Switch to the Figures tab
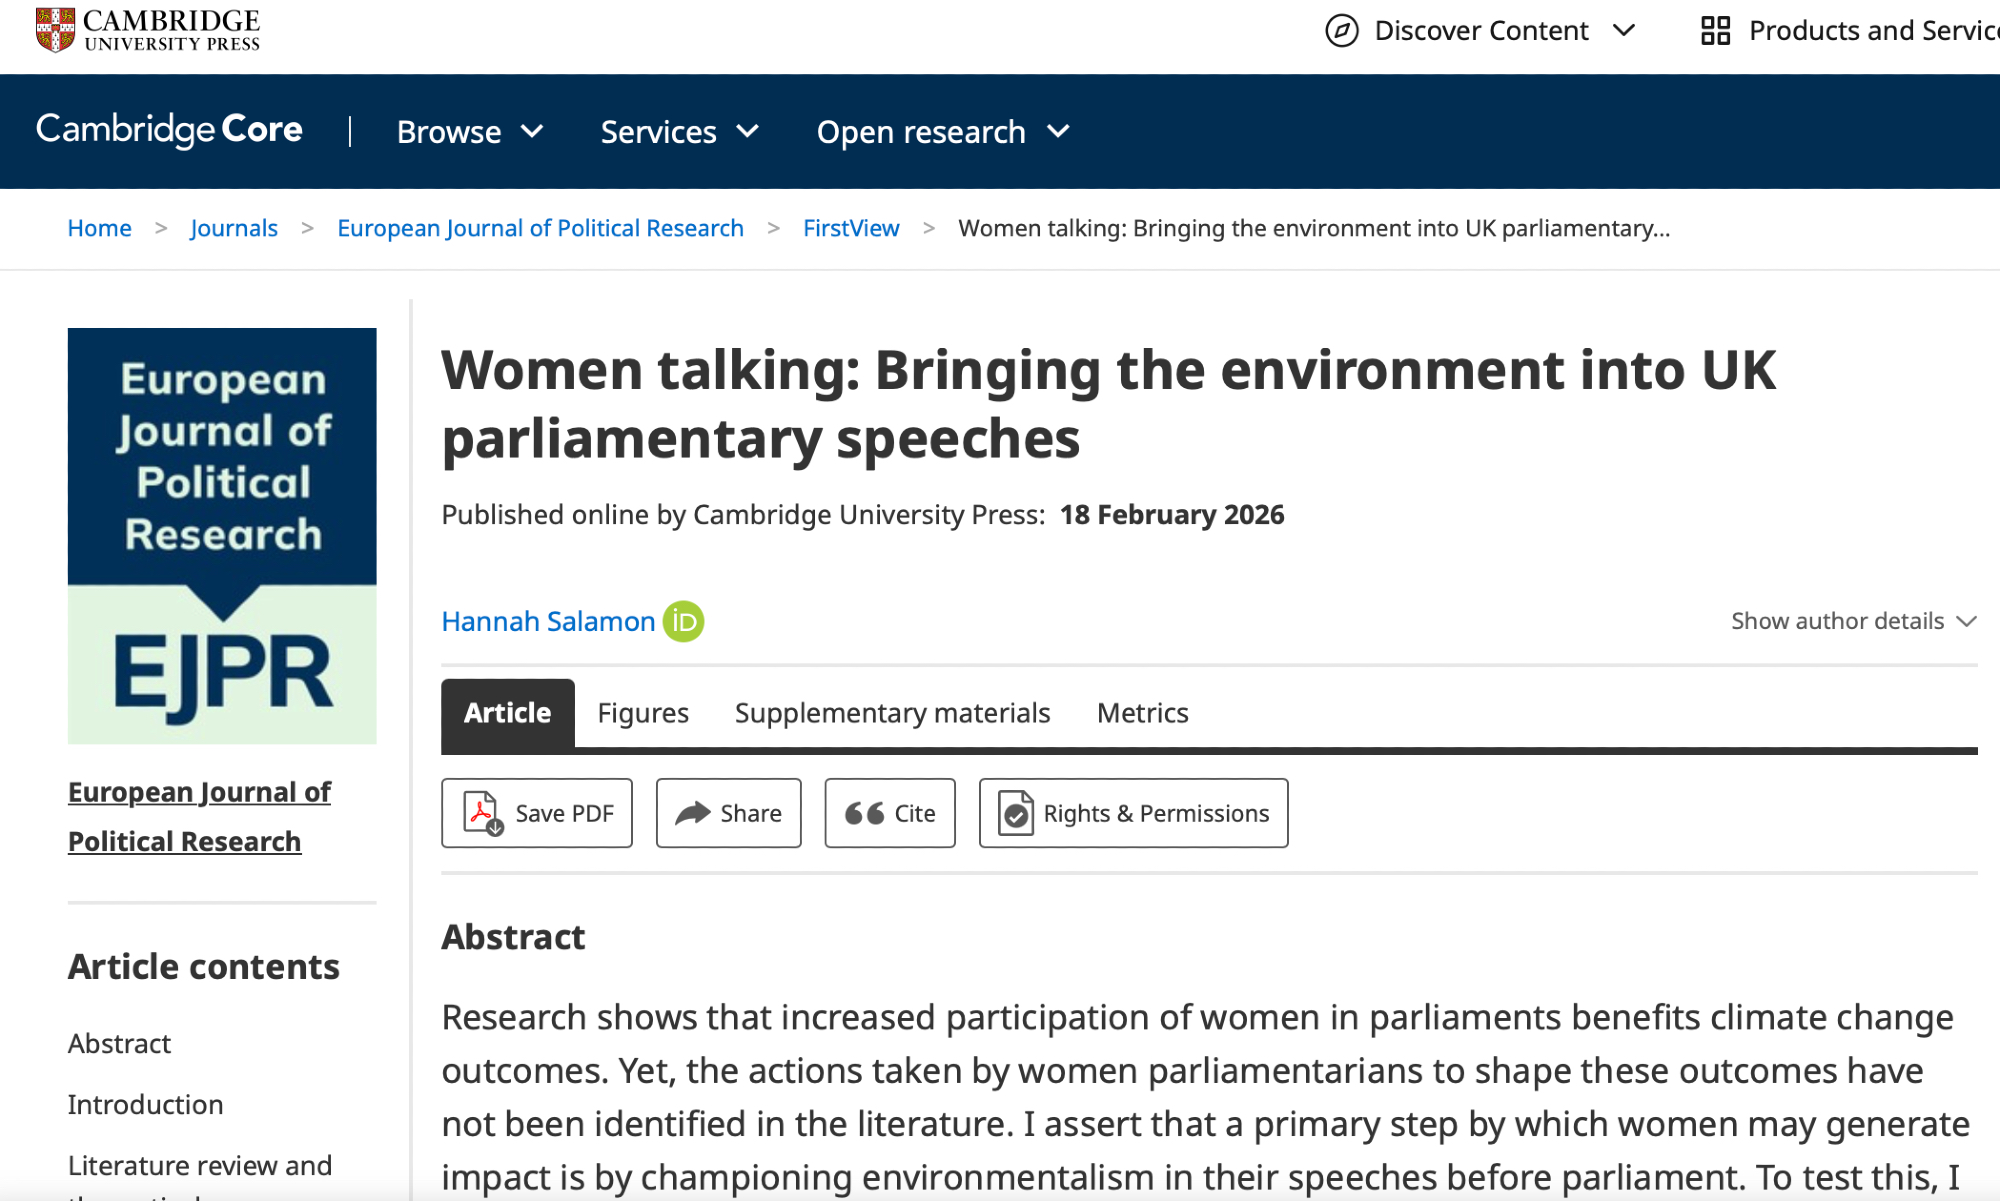 pos(643,713)
